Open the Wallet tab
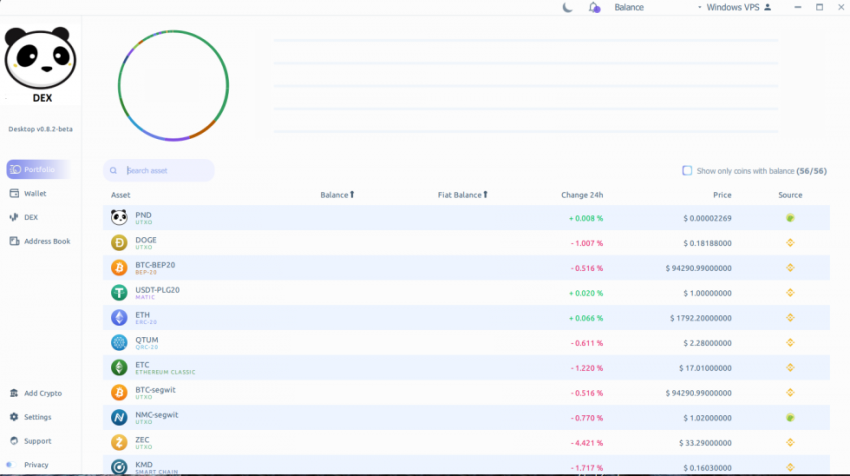Viewport: 850px width, 476px height. pyautogui.click(x=28, y=194)
